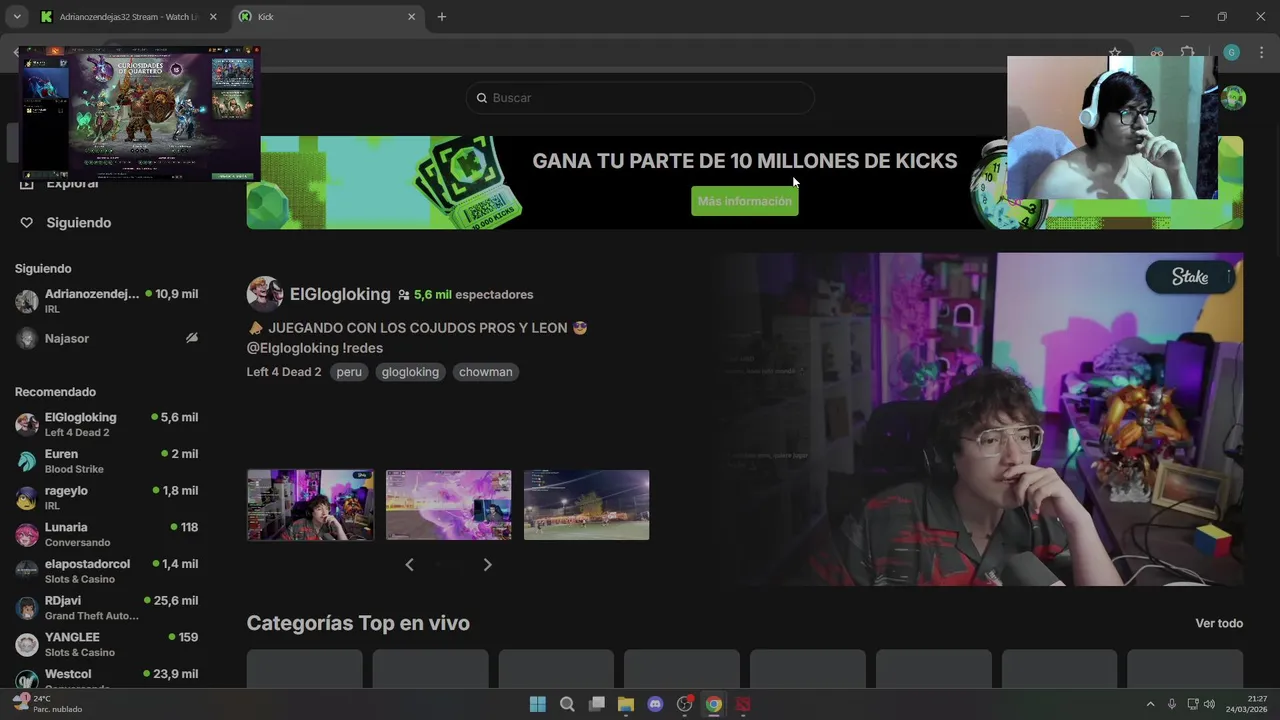The height and width of the screenshot is (720, 1280).
Task: Click the Más información button
Action: [745, 201]
